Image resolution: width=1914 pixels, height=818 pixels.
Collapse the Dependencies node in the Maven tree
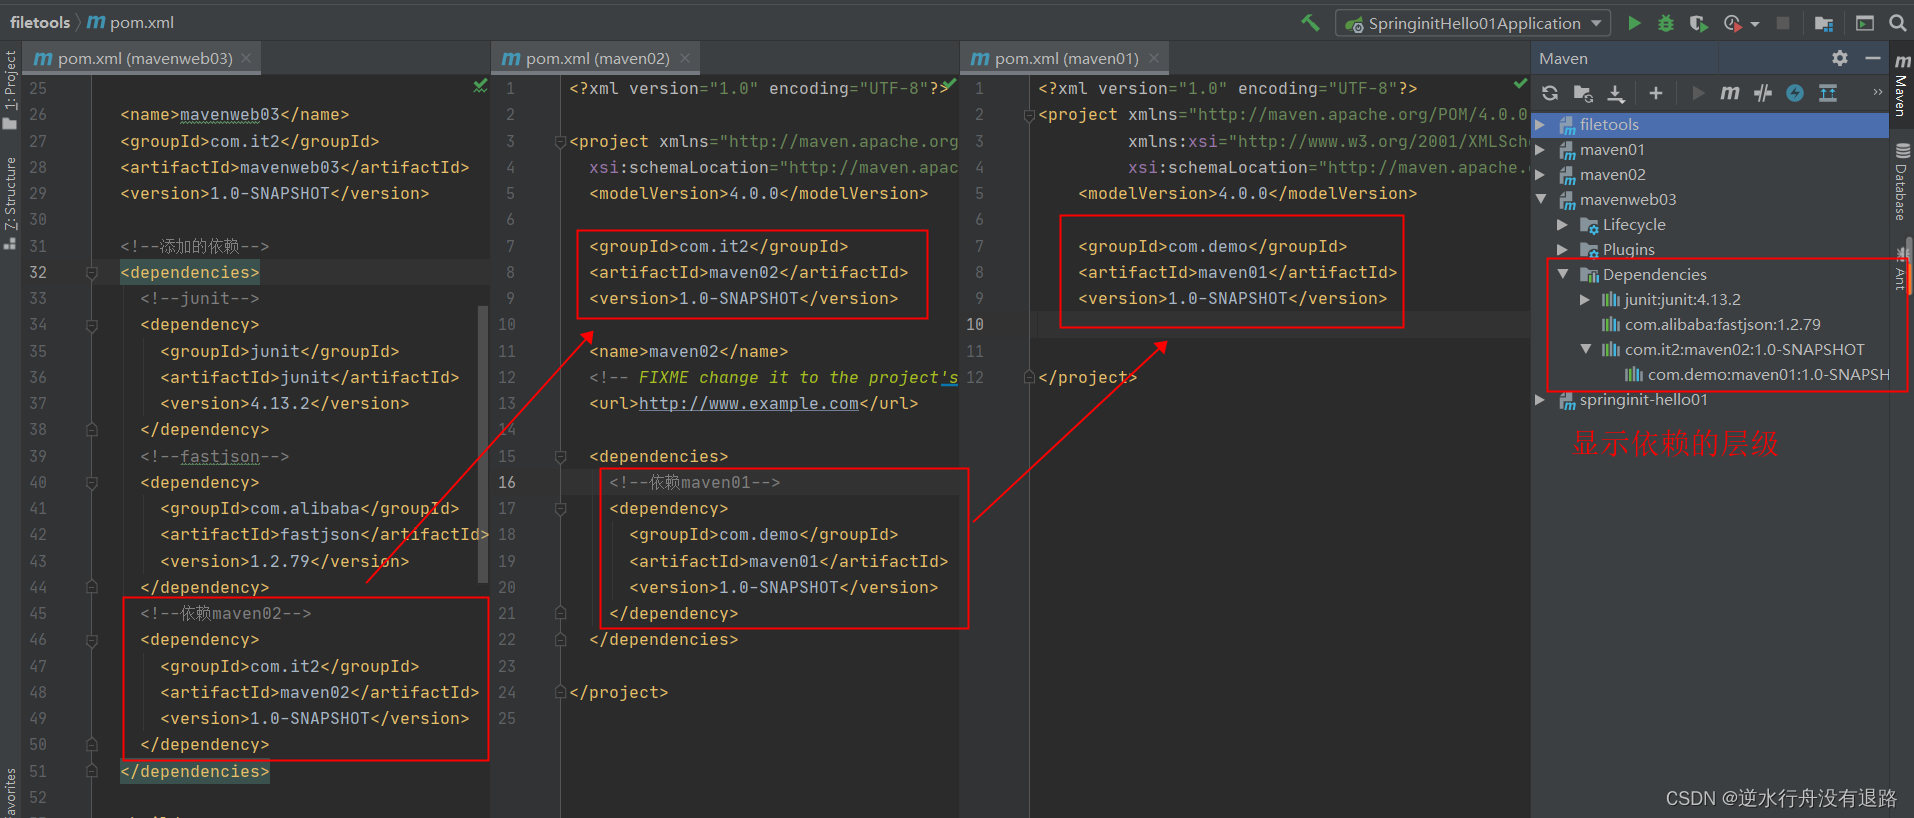(x=1563, y=275)
